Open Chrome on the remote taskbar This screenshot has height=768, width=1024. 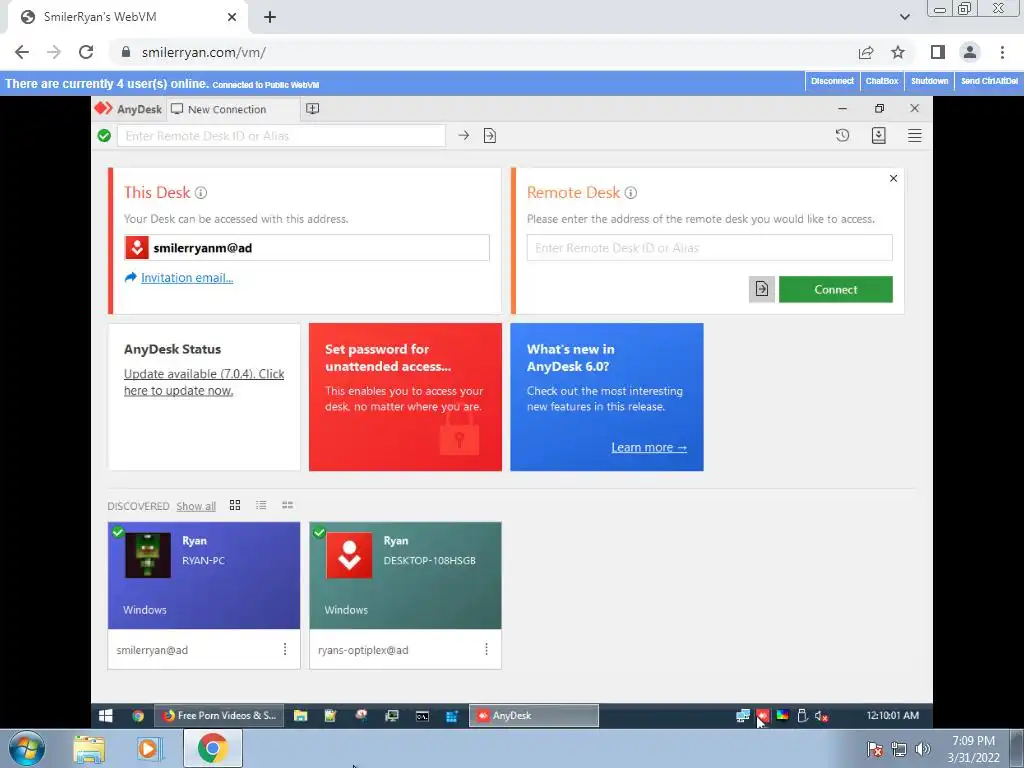(x=138, y=716)
